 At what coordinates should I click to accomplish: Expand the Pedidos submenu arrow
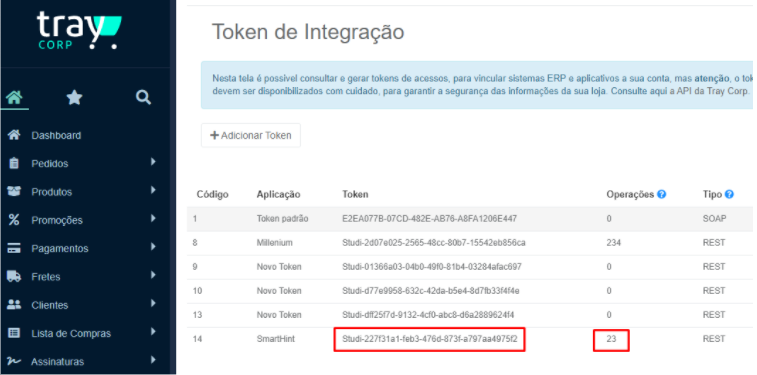154,162
